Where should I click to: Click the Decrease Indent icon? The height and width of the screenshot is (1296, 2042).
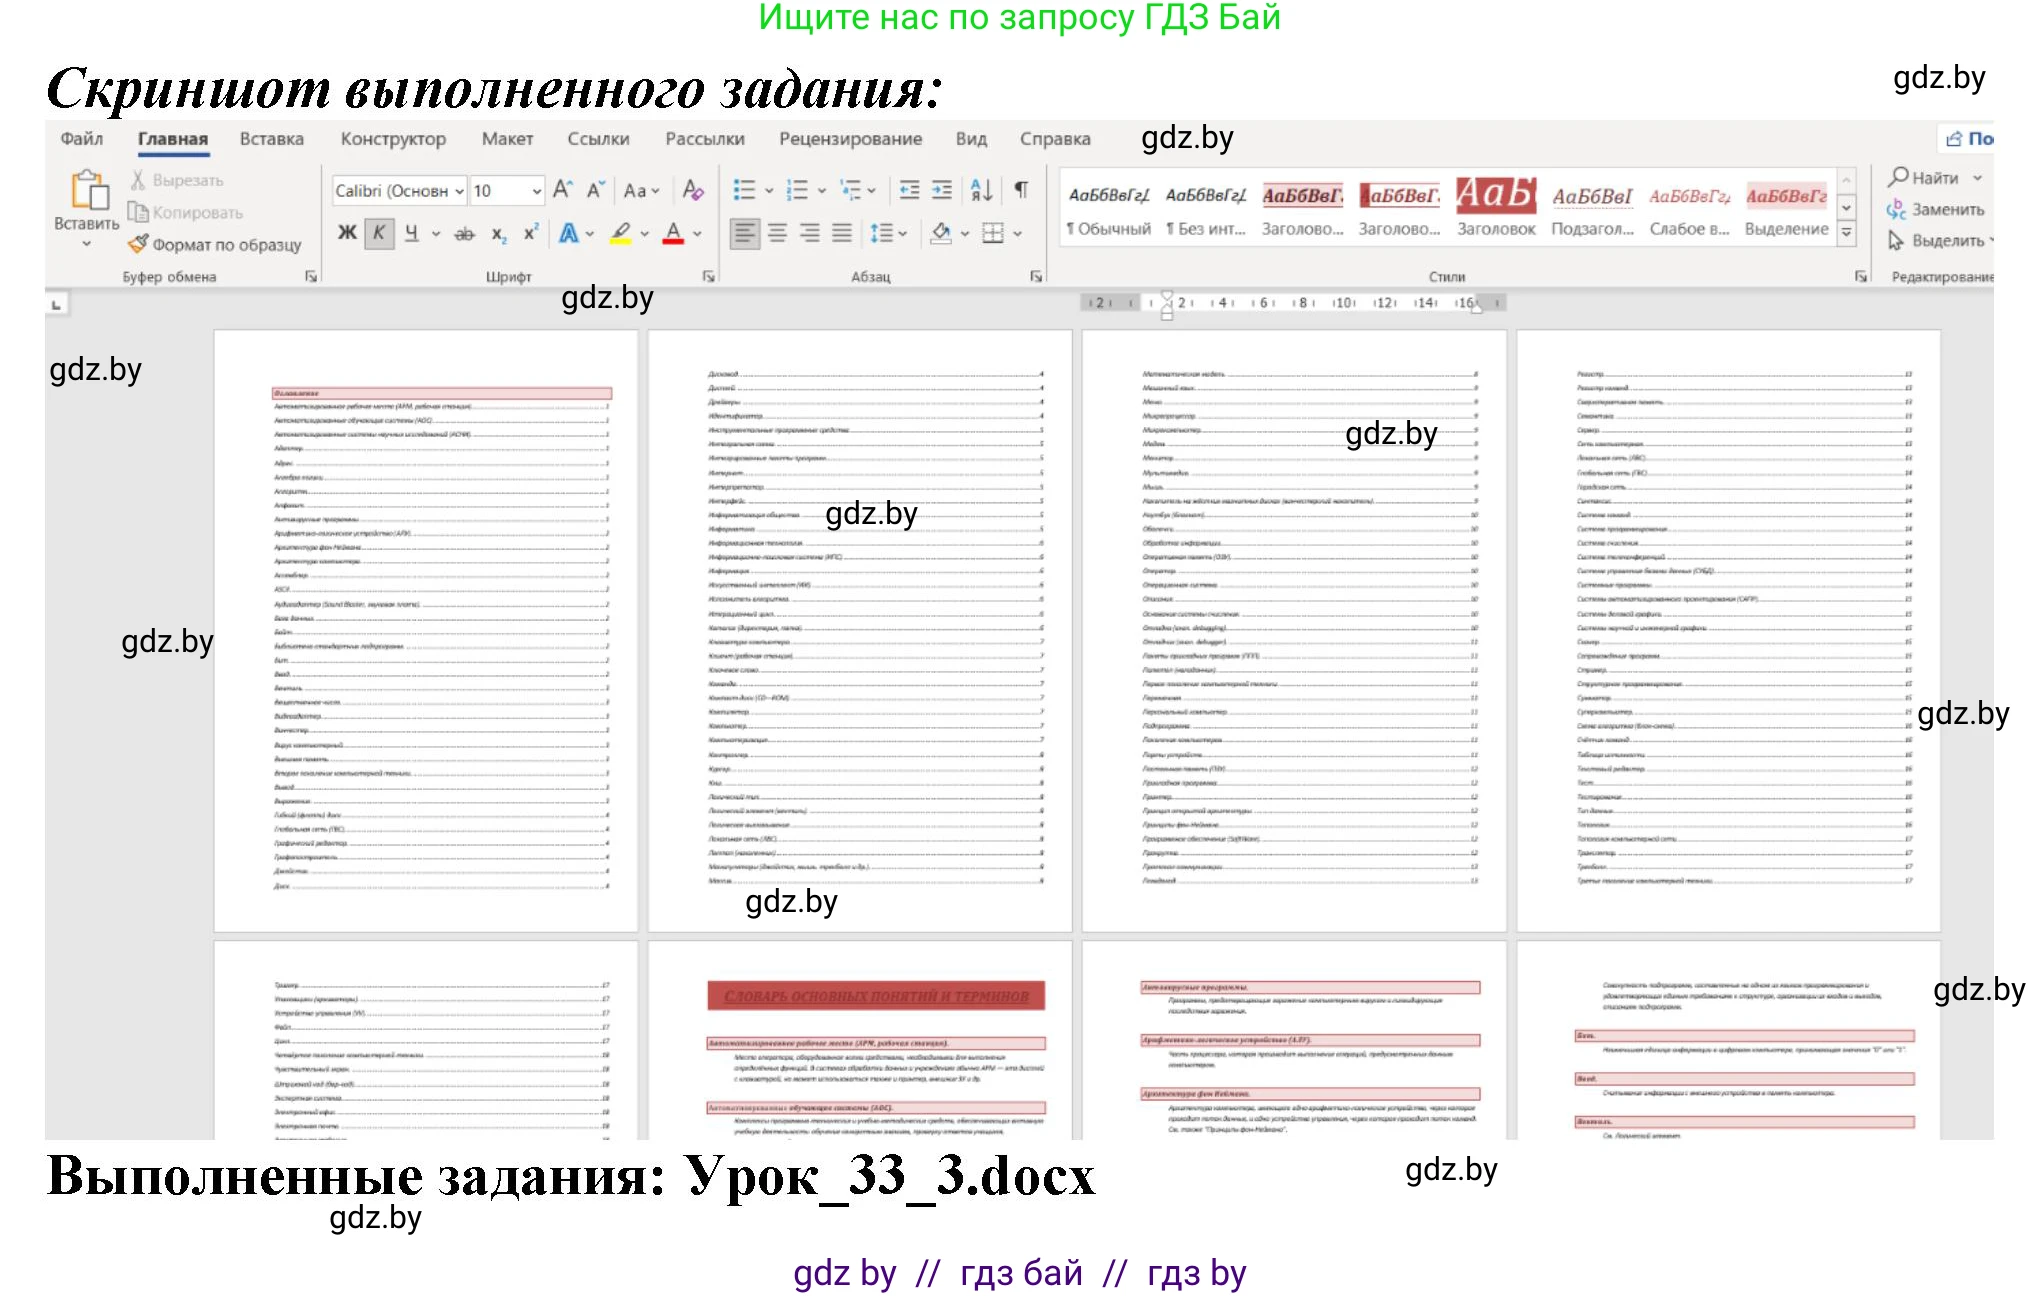click(x=909, y=190)
